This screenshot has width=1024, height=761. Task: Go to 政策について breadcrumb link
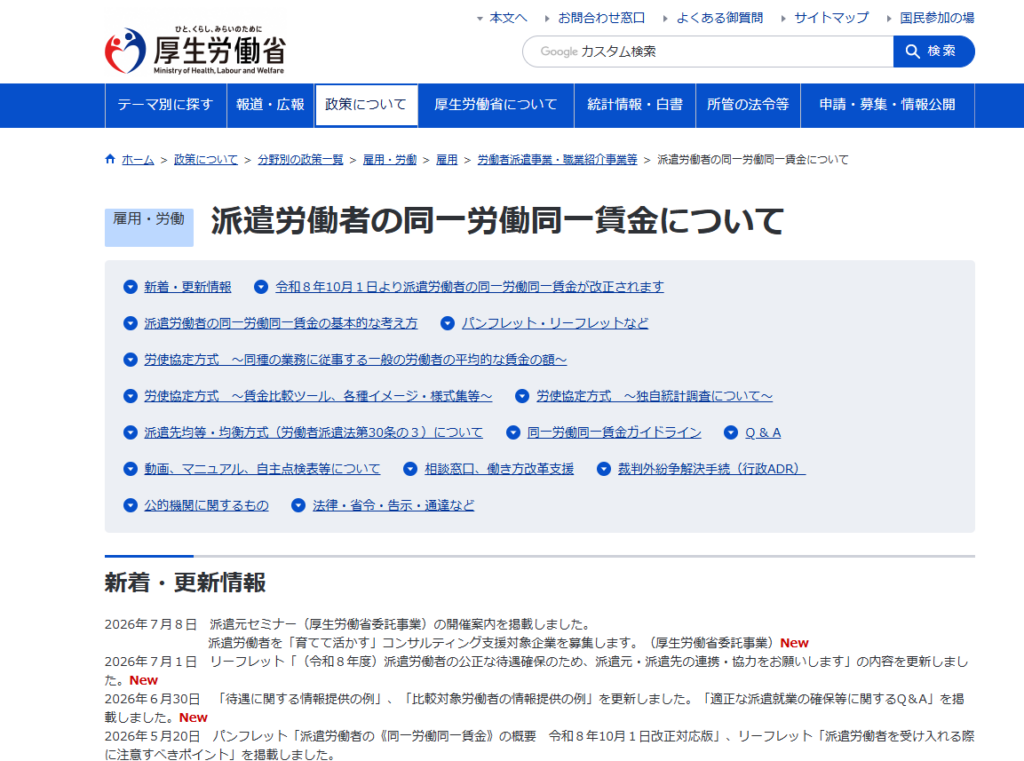point(206,159)
